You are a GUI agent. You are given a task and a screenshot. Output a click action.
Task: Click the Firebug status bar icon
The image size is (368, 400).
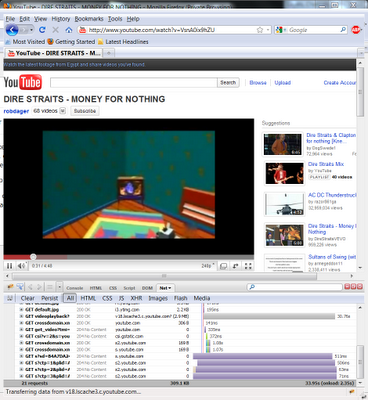[x=351, y=392]
